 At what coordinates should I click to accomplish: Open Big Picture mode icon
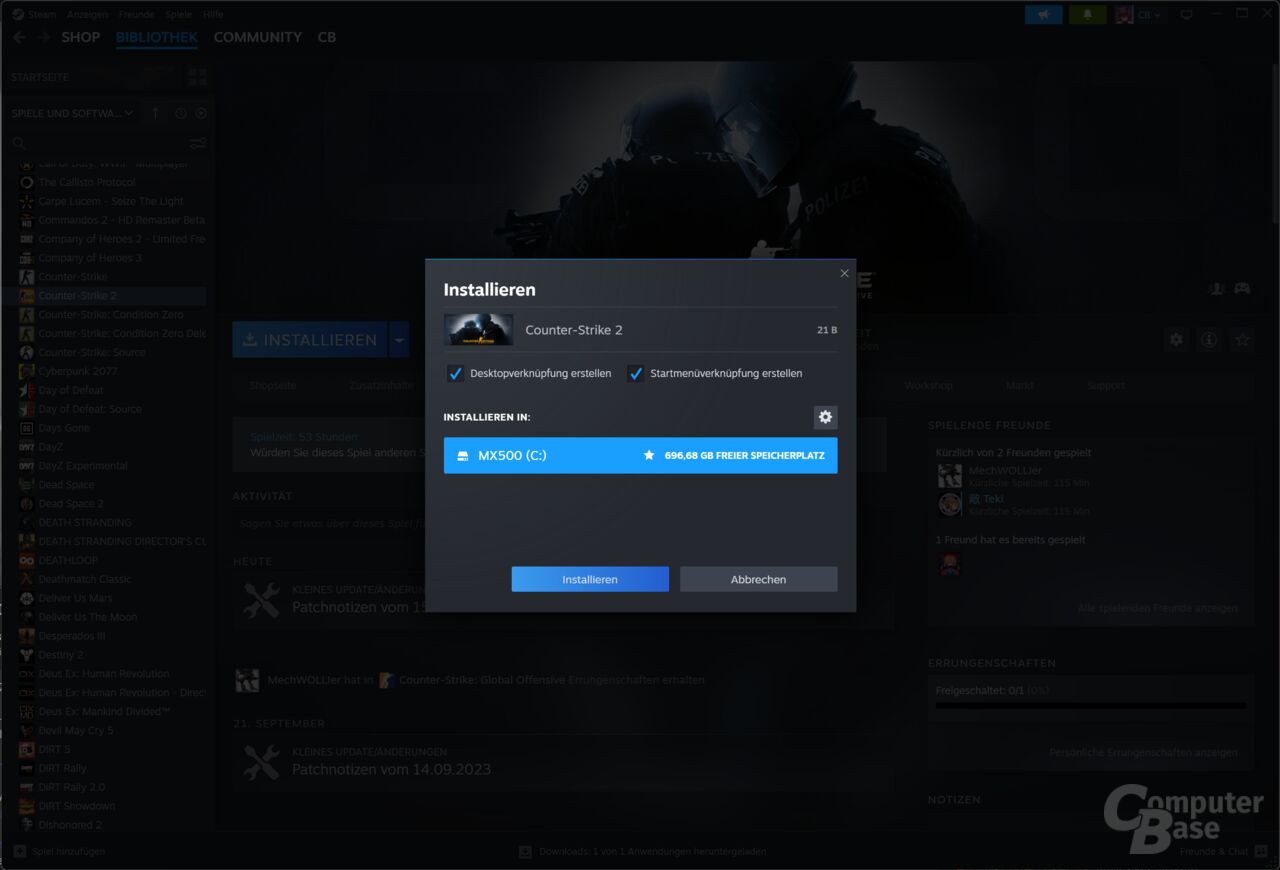coord(1187,15)
